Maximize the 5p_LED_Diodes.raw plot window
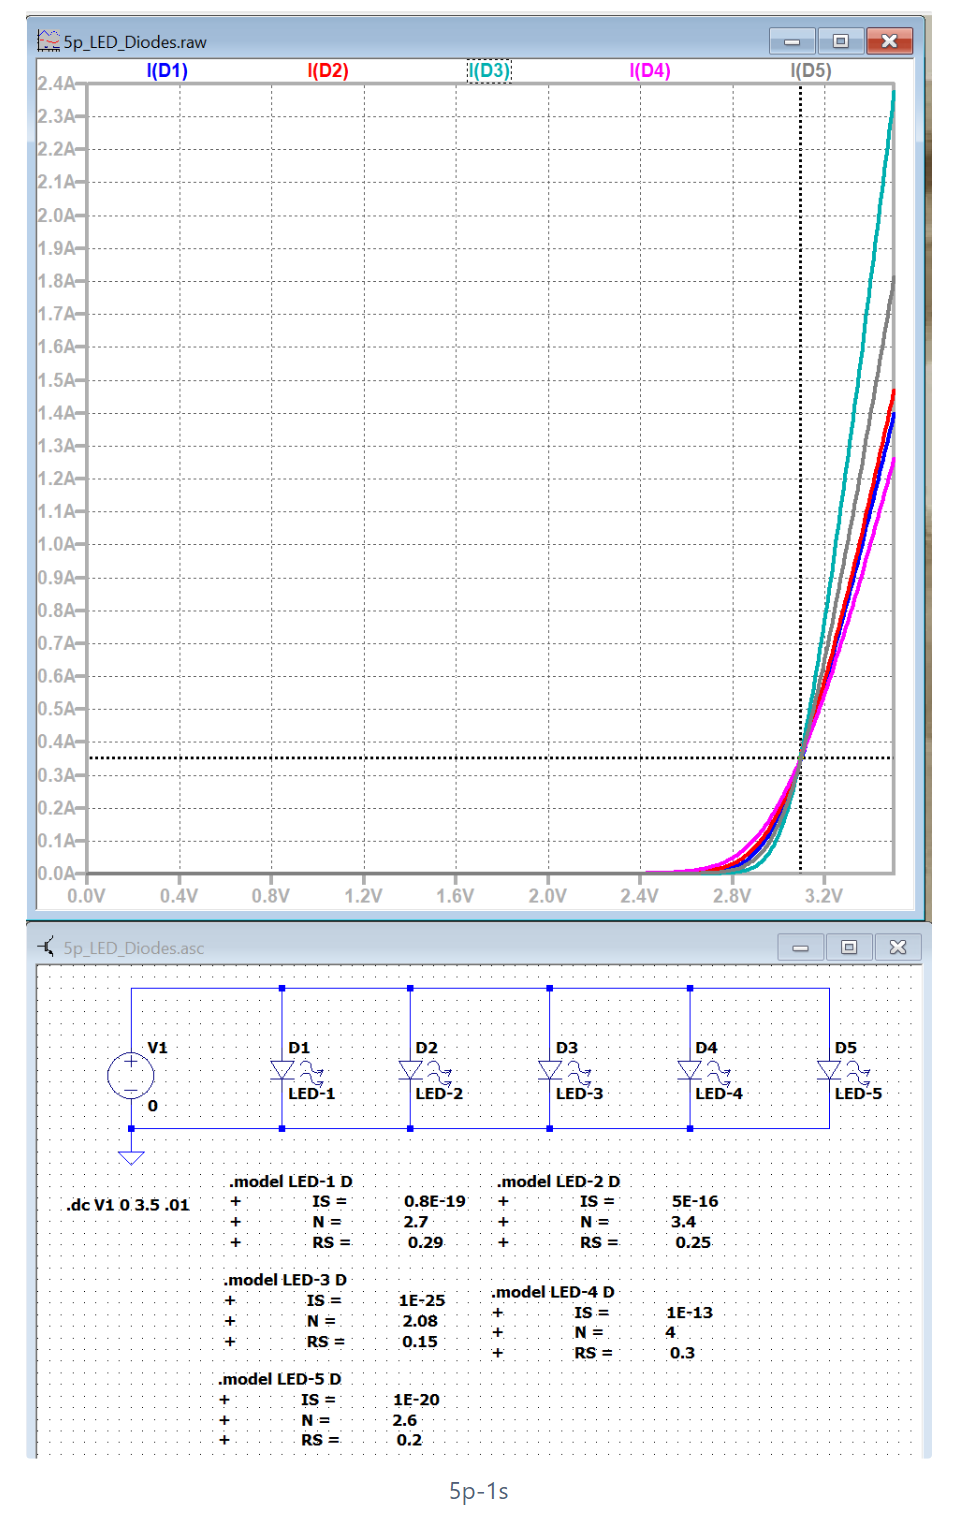Screen dimensions: 957x1517 841,41
